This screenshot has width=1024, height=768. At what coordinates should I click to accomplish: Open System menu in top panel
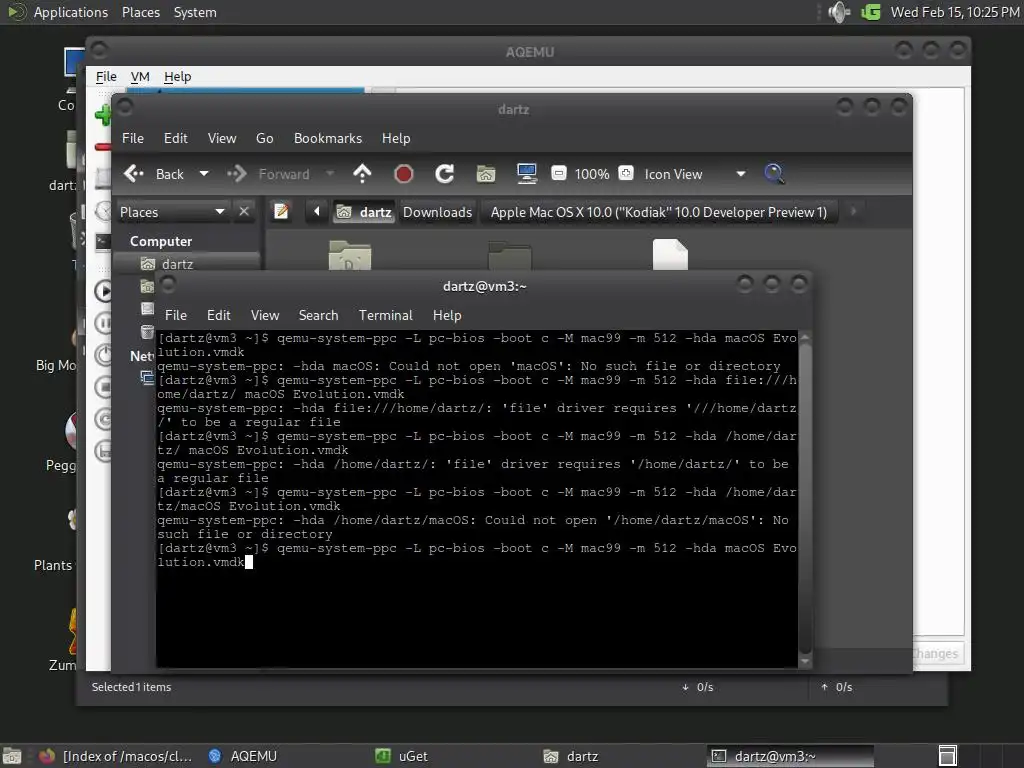[195, 12]
